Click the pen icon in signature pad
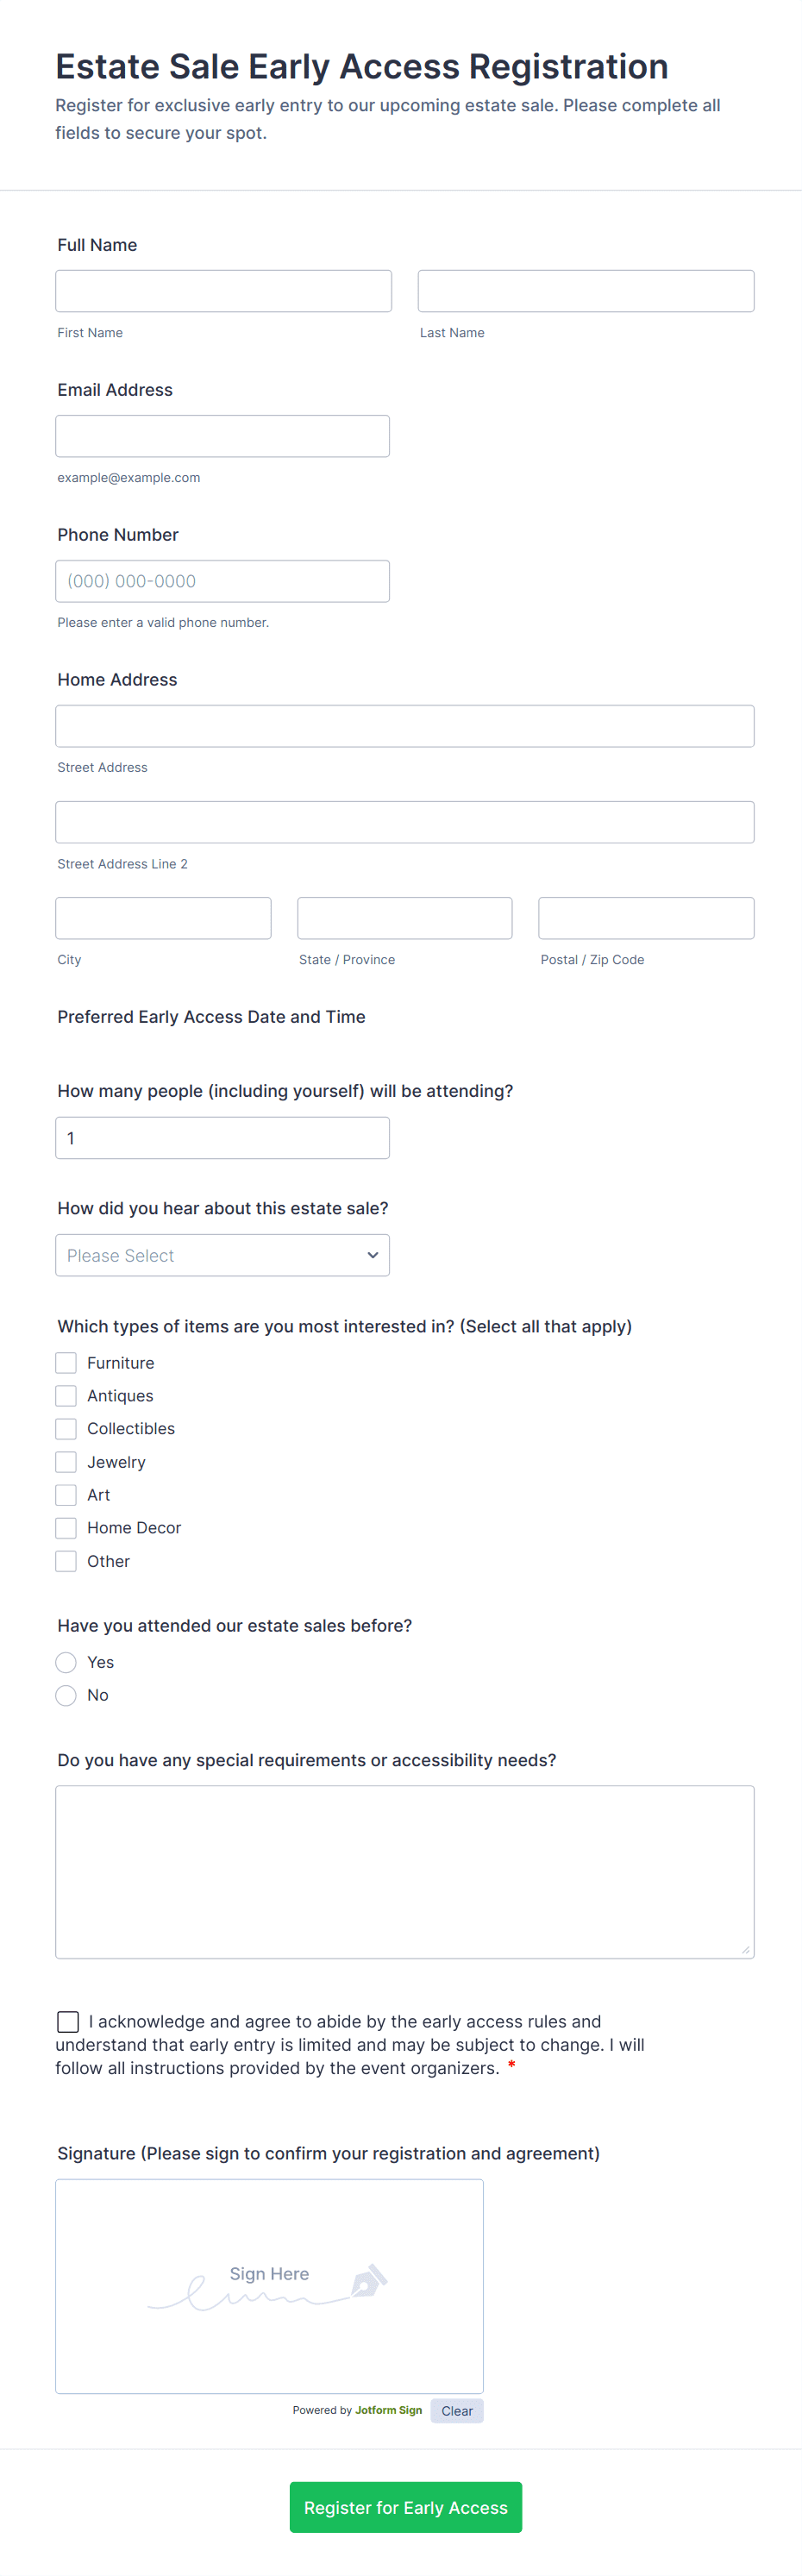 [368, 2281]
